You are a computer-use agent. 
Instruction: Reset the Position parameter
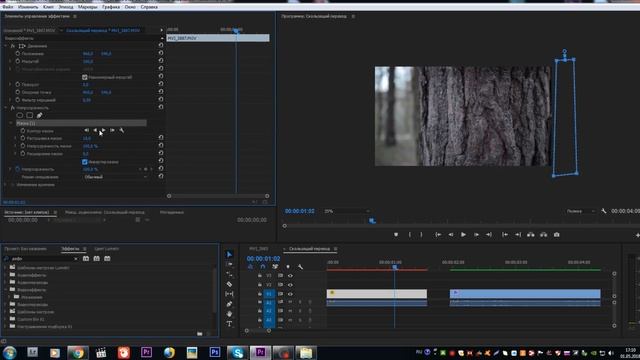161,53
